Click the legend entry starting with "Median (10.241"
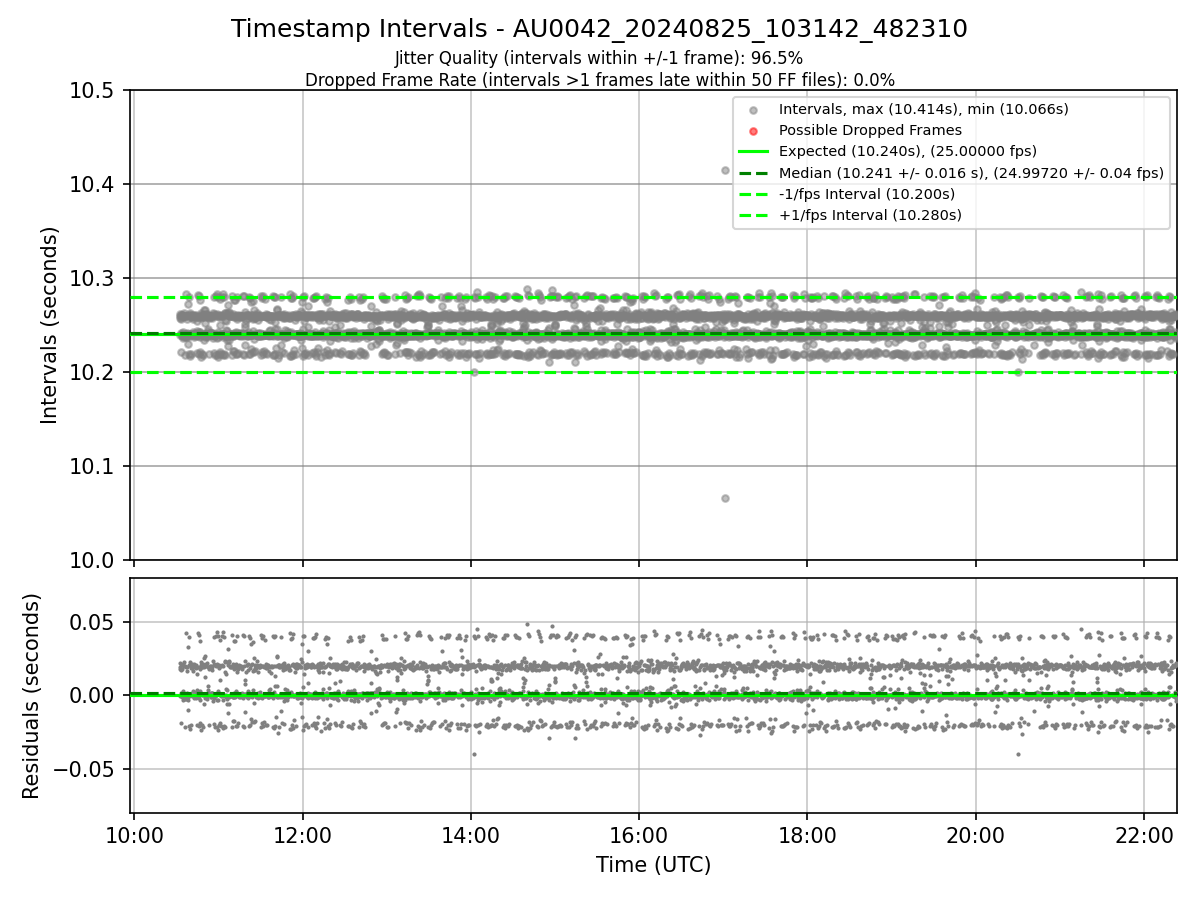 971,173
